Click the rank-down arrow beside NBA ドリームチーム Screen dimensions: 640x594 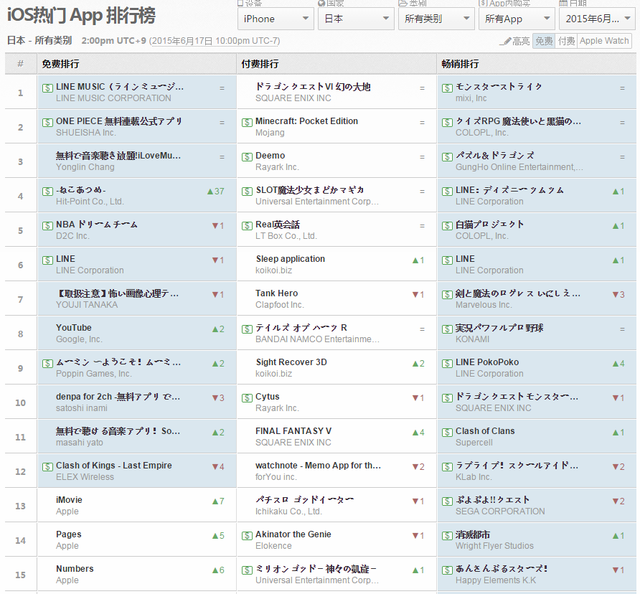click(212, 225)
